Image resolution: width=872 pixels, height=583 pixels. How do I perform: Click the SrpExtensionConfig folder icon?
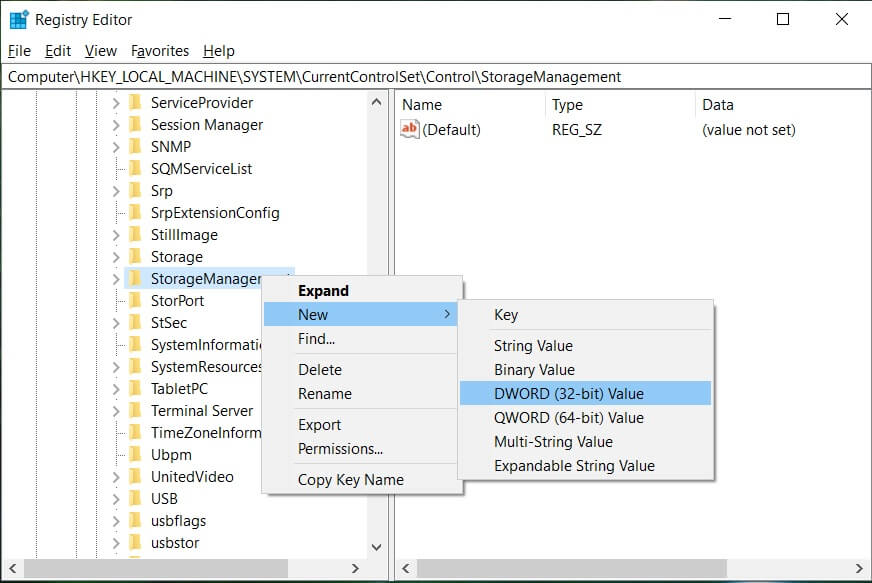click(x=135, y=213)
